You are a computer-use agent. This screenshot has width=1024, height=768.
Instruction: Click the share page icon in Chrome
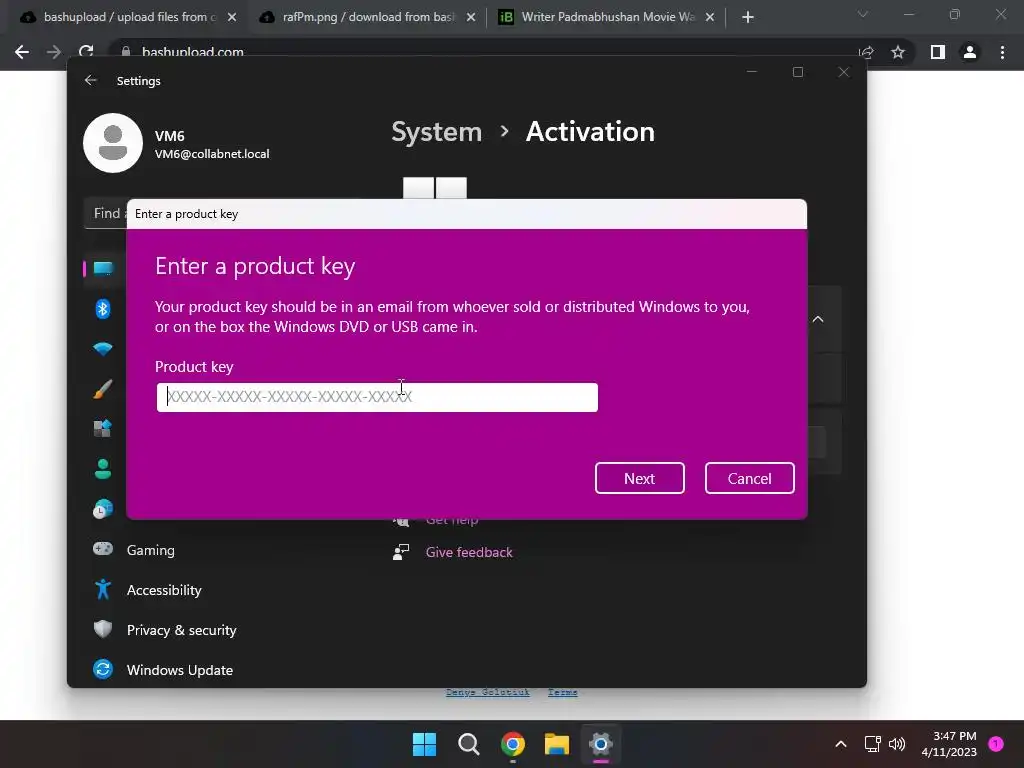(866, 52)
